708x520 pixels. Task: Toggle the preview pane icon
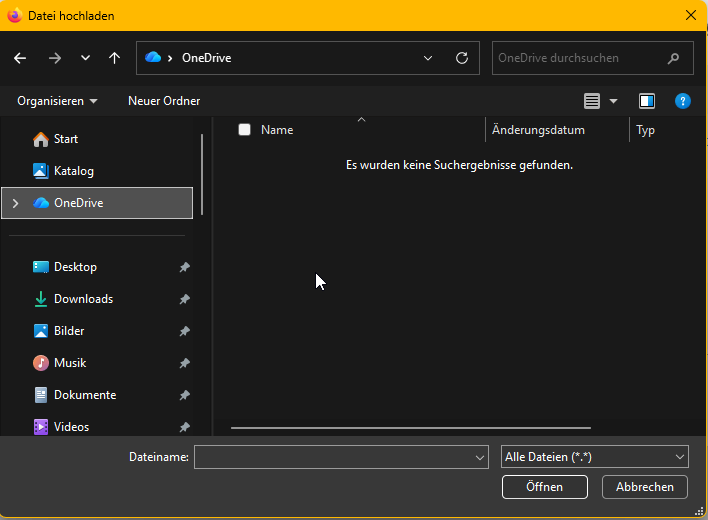(647, 101)
